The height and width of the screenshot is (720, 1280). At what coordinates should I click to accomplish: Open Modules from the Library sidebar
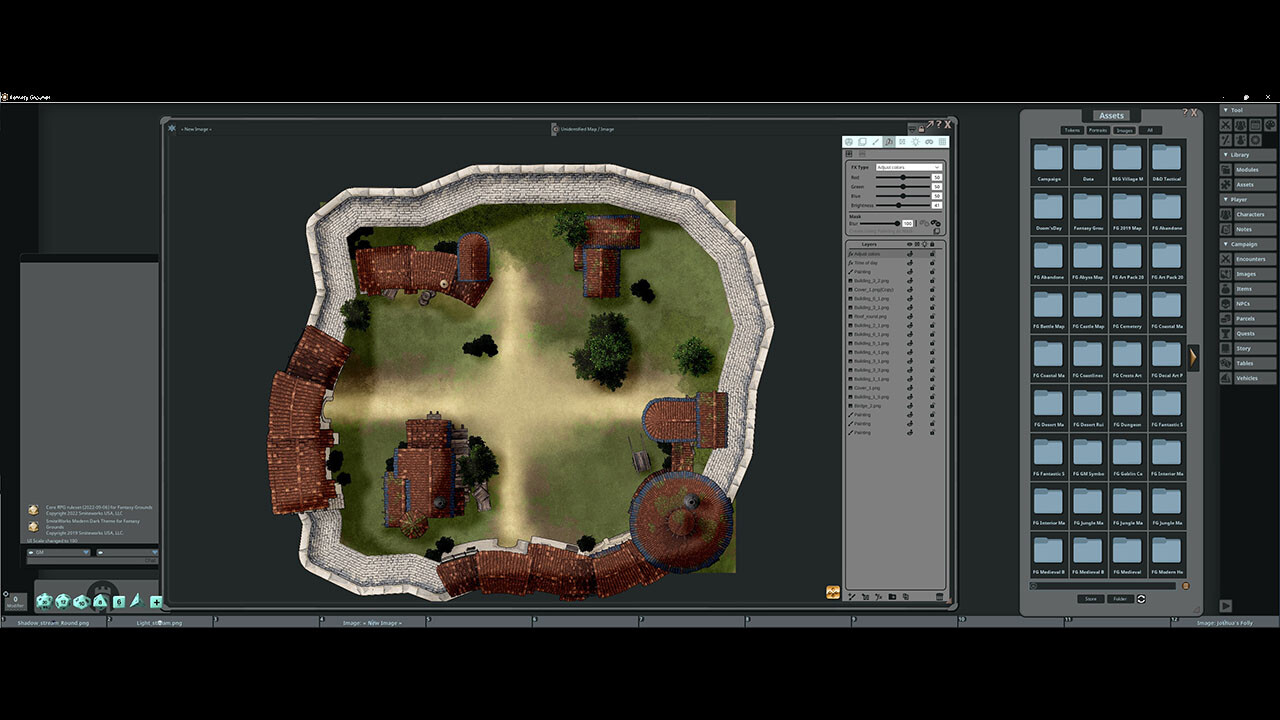[x=1248, y=169]
